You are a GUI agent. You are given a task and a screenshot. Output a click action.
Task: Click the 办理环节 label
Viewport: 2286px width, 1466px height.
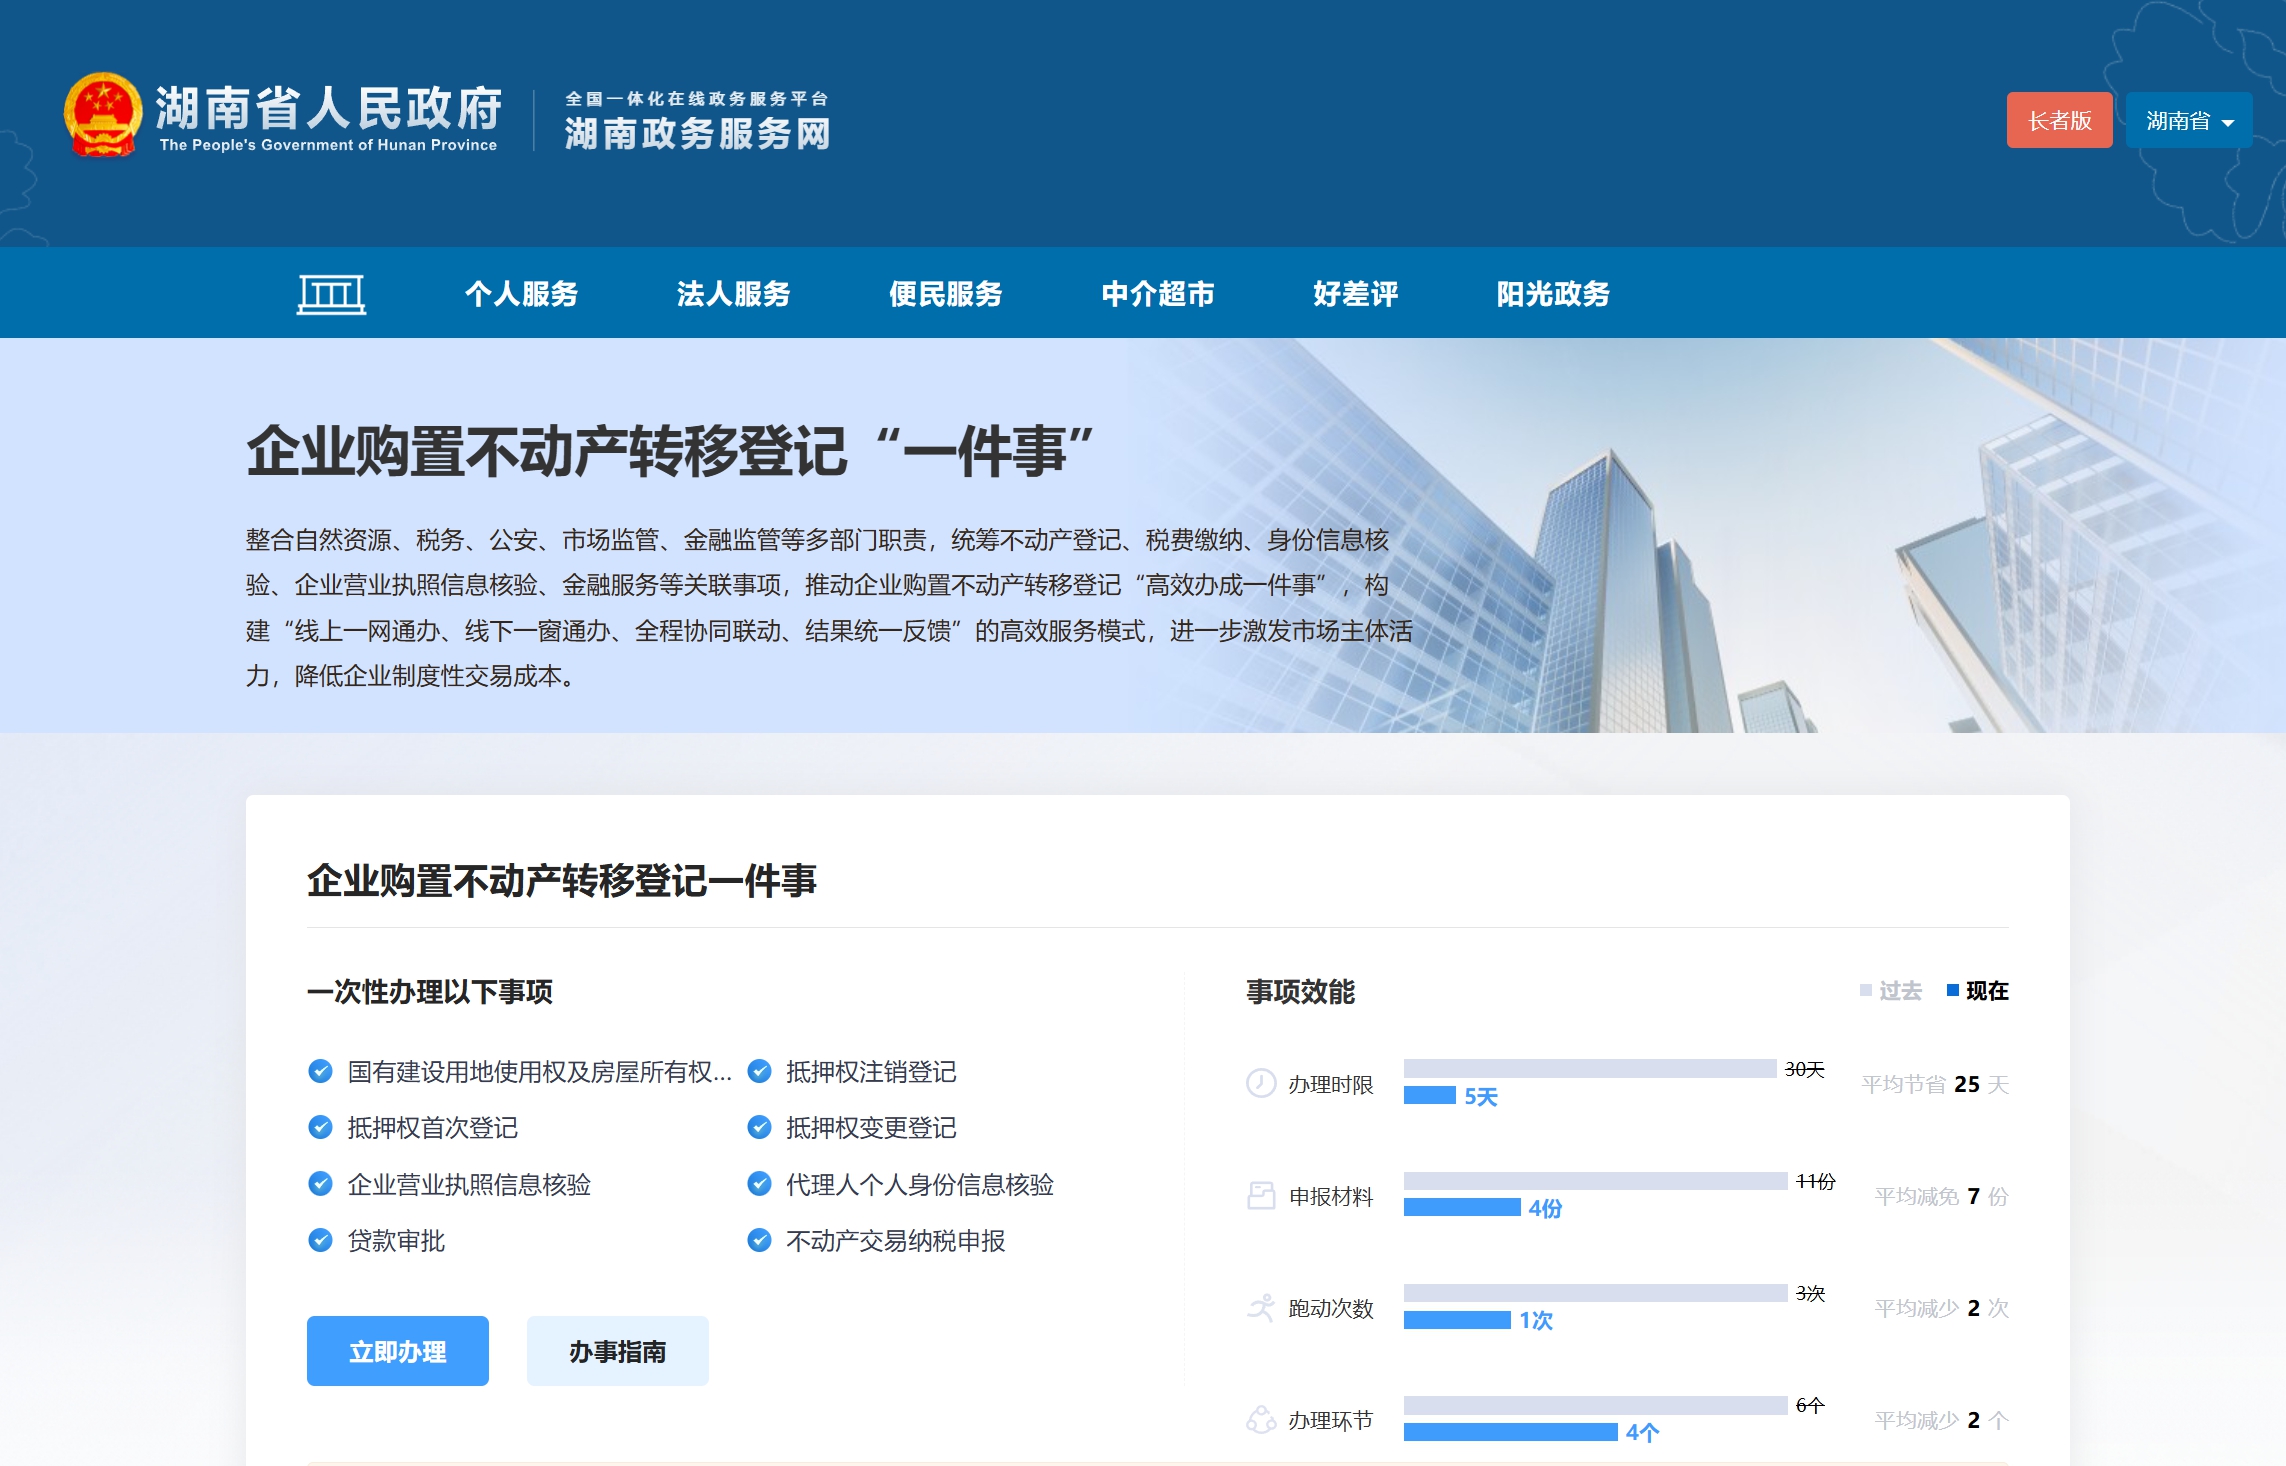point(1330,1420)
